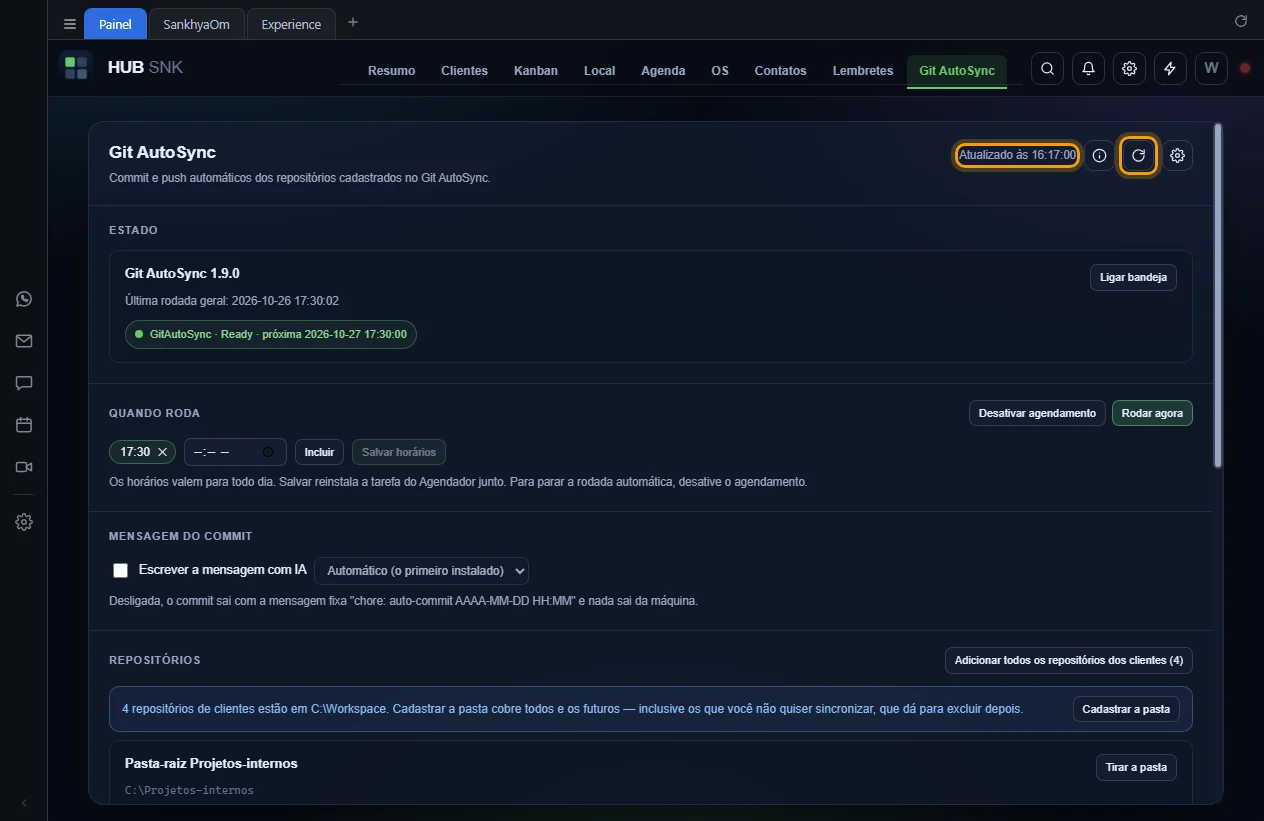Open the Kanban menu item
The height and width of the screenshot is (821, 1264).
(x=536, y=71)
